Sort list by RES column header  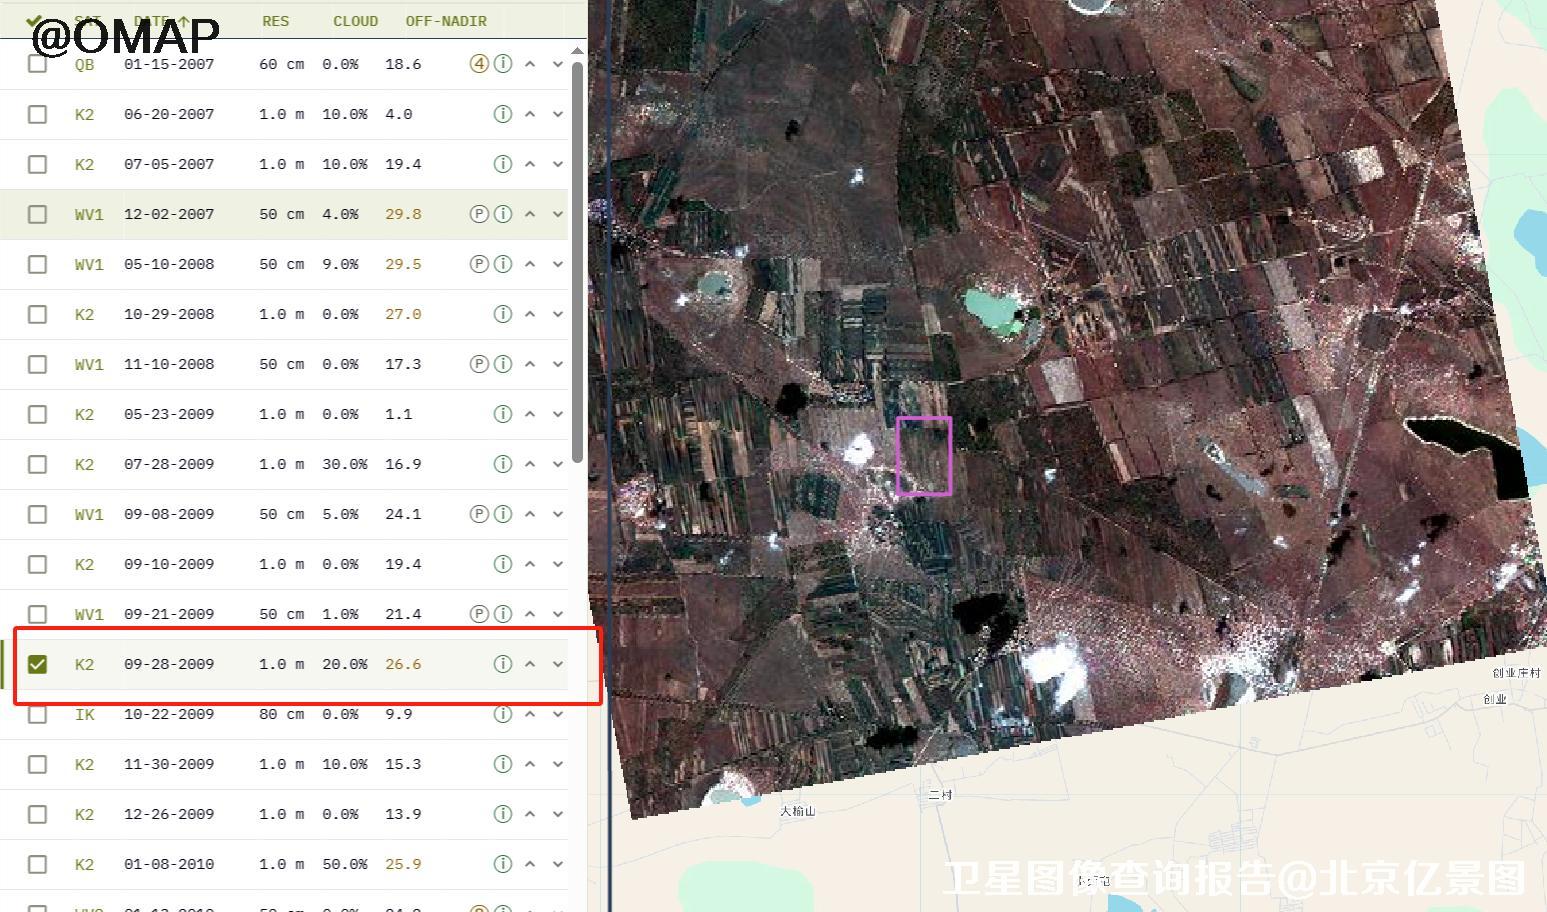(x=275, y=21)
